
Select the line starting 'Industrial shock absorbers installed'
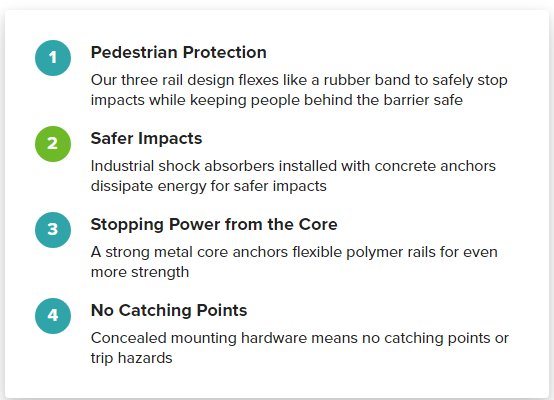point(293,166)
